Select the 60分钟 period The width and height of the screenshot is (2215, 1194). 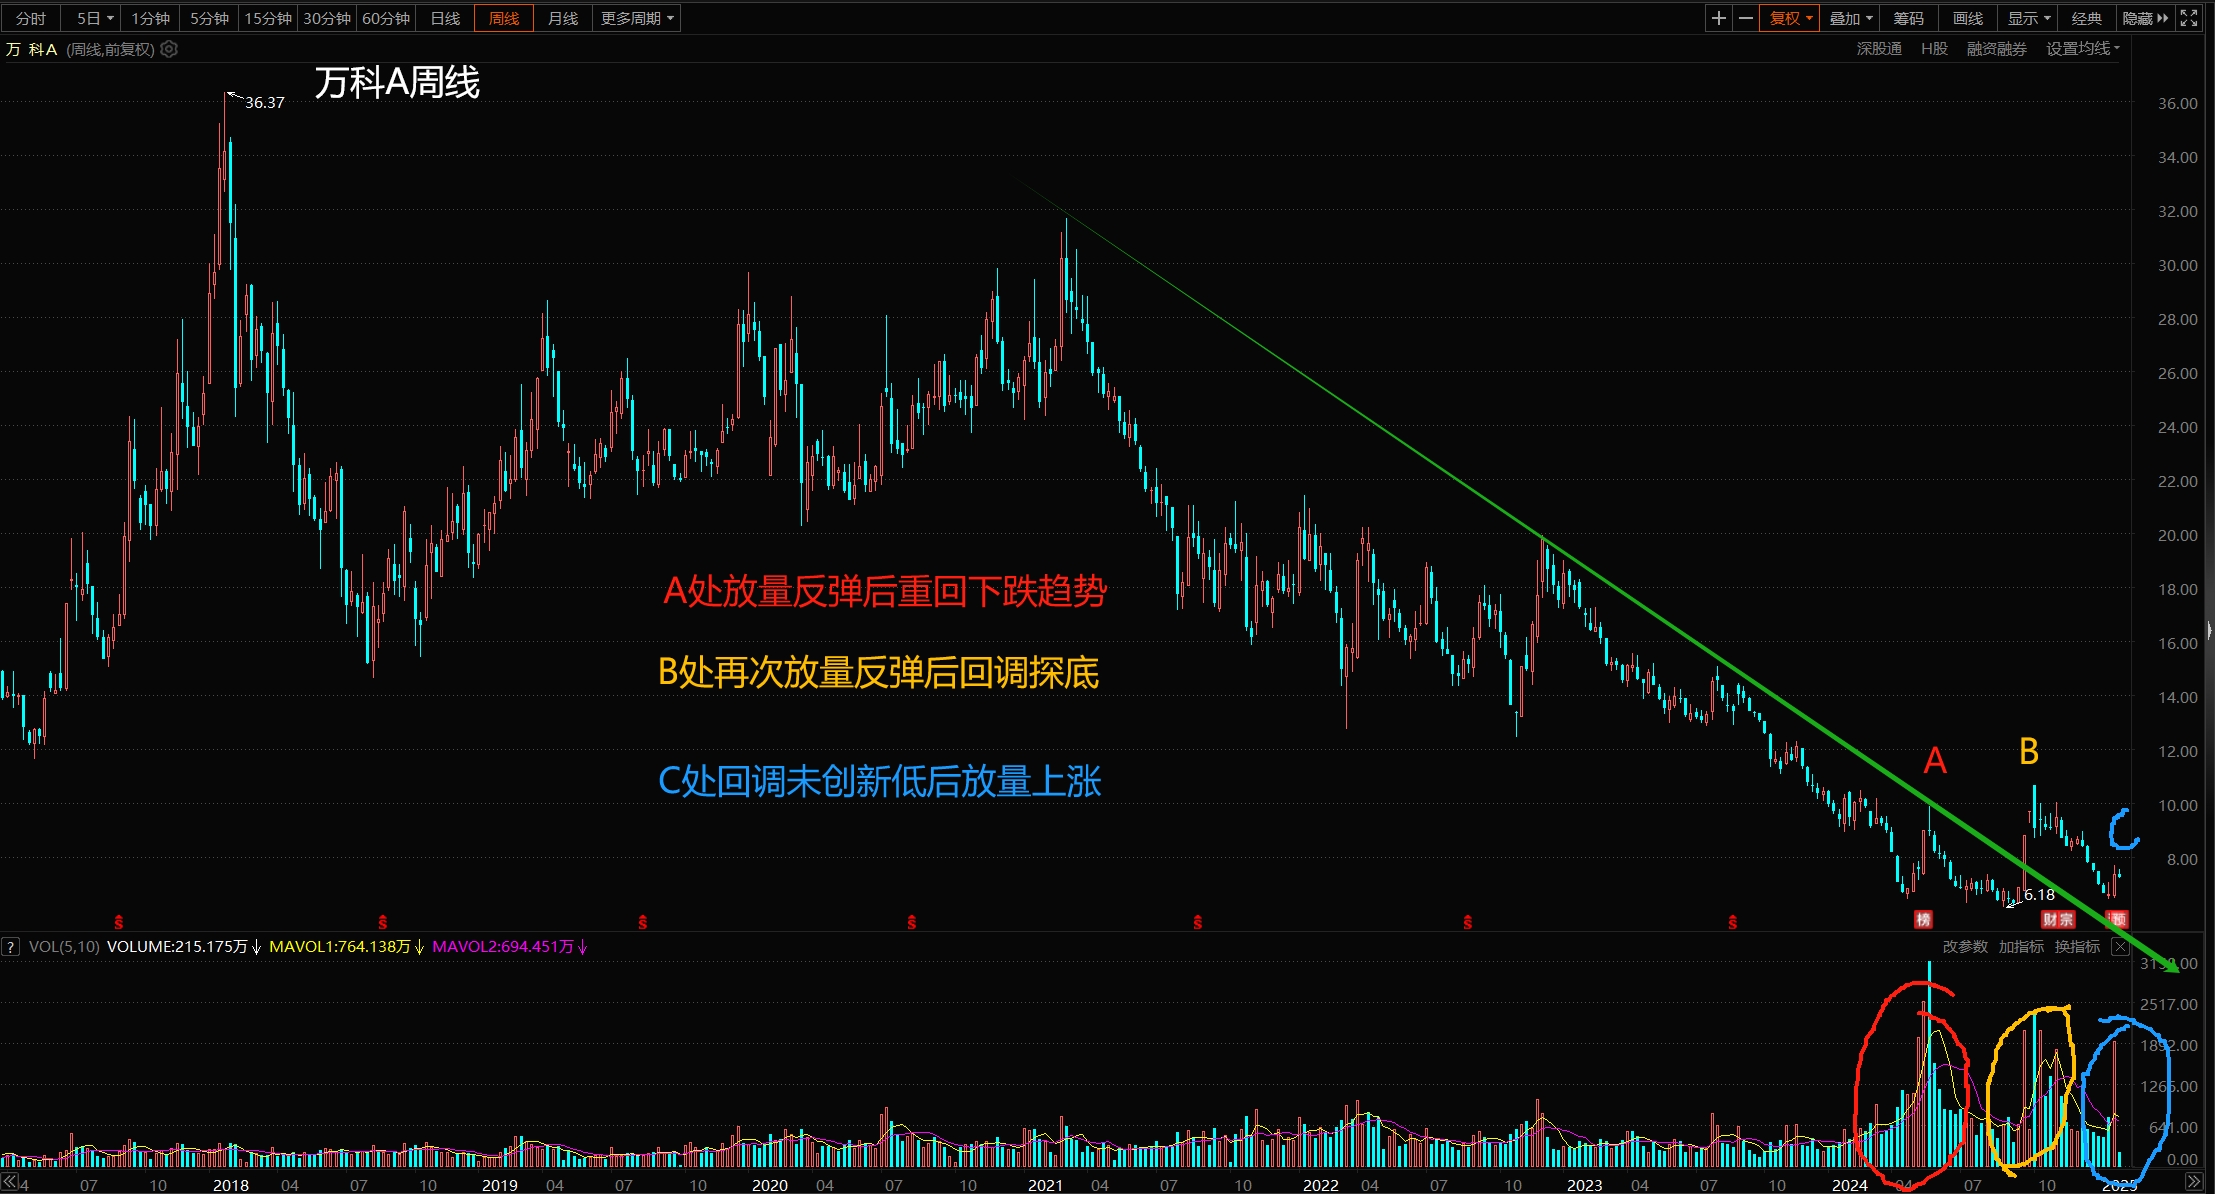tap(386, 18)
